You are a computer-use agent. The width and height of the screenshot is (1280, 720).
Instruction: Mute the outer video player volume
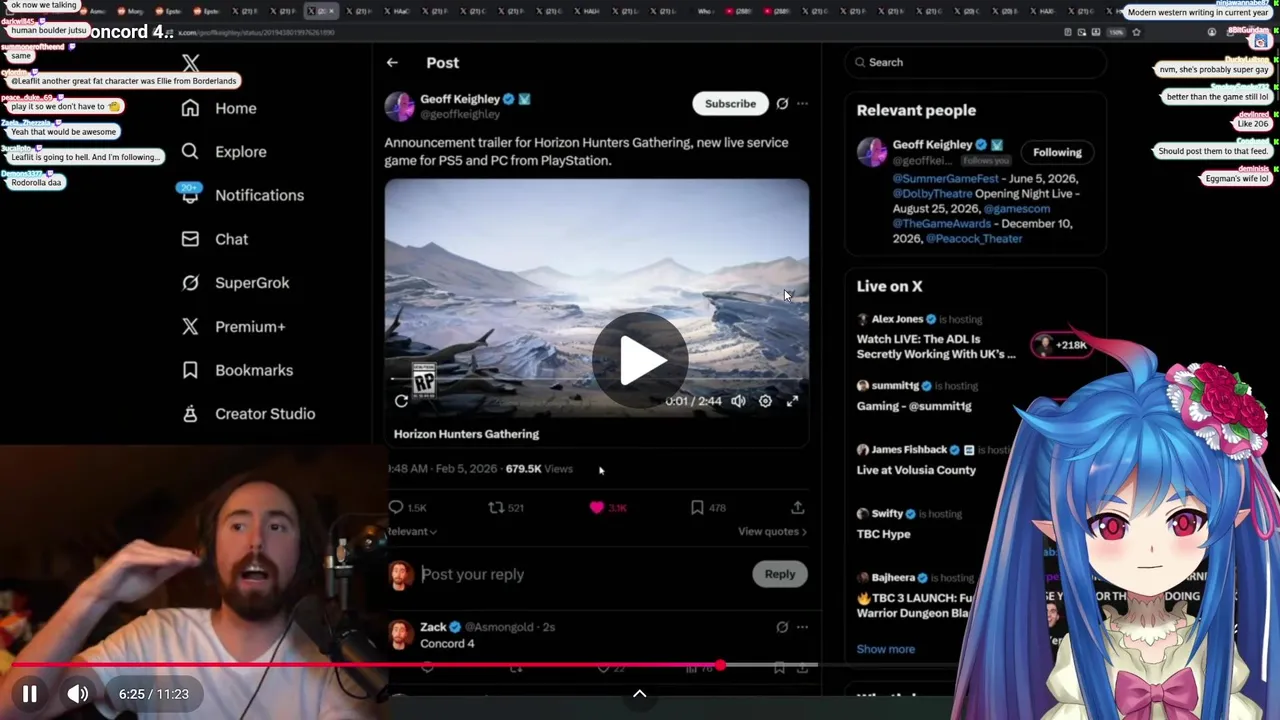(x=78, y=694)
